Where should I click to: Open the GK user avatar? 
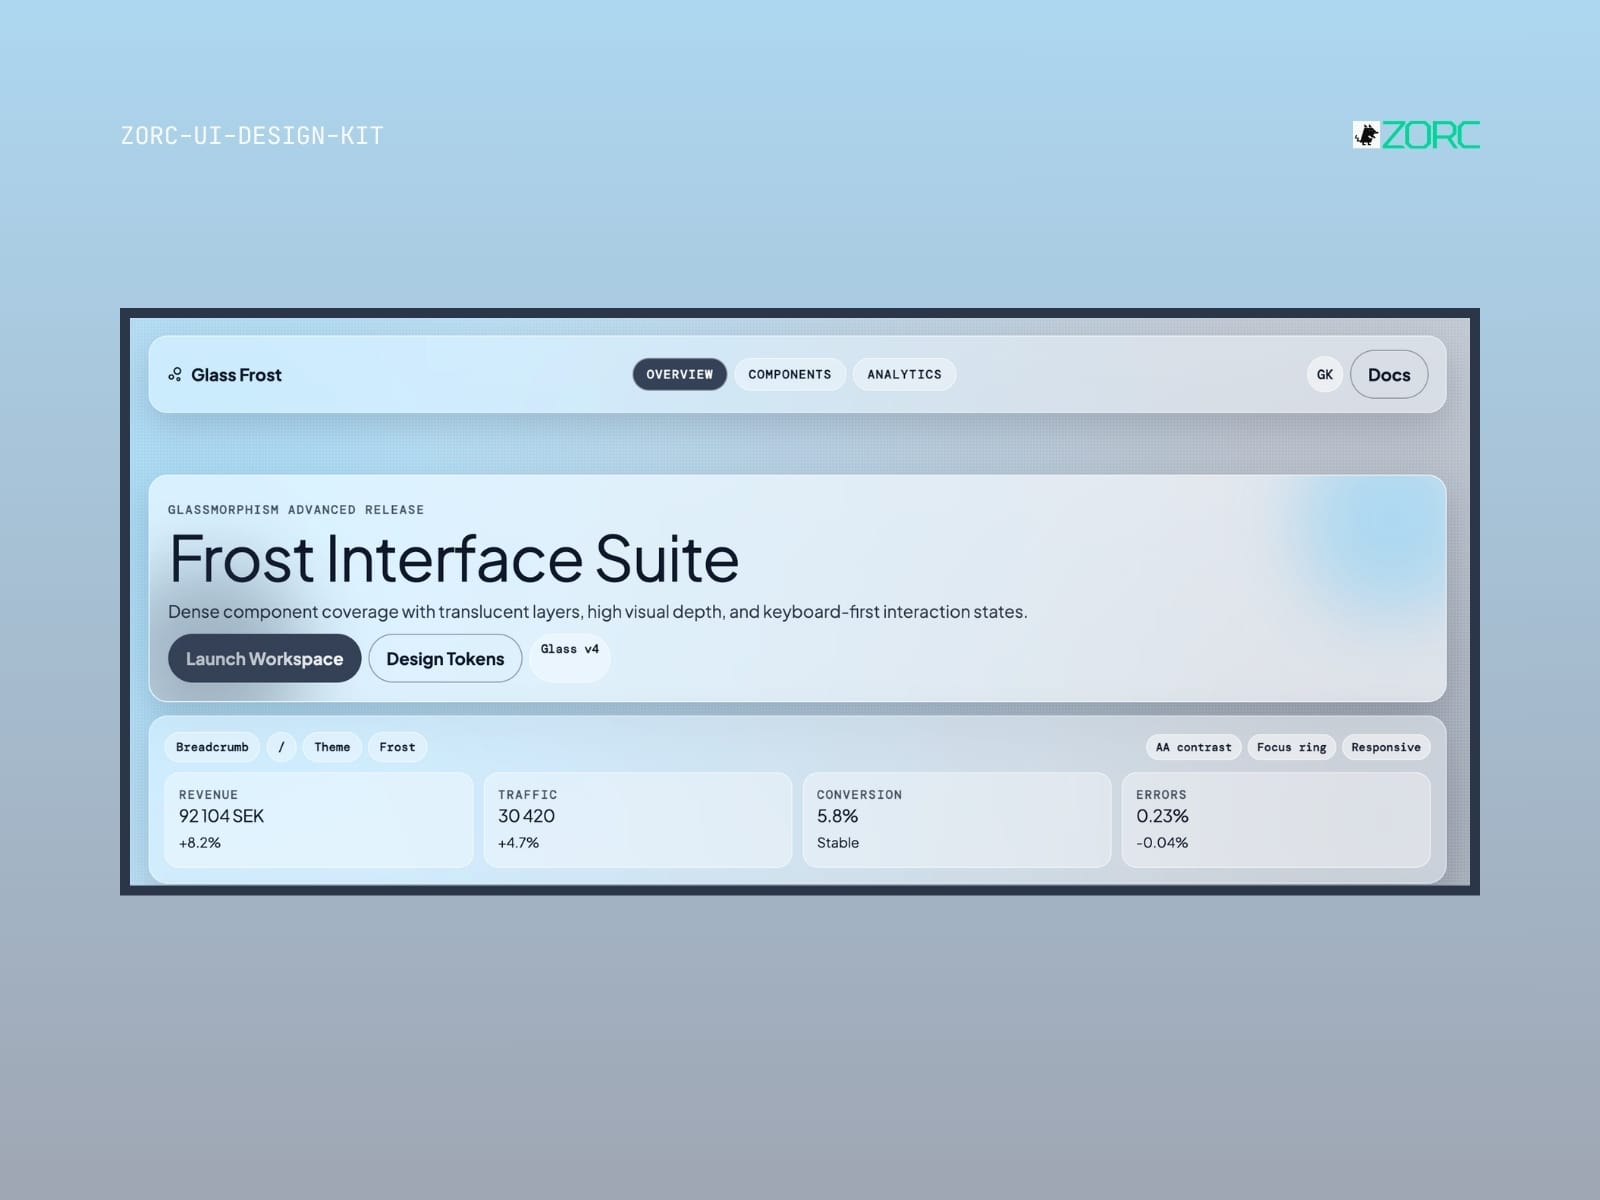point(1325,375)
